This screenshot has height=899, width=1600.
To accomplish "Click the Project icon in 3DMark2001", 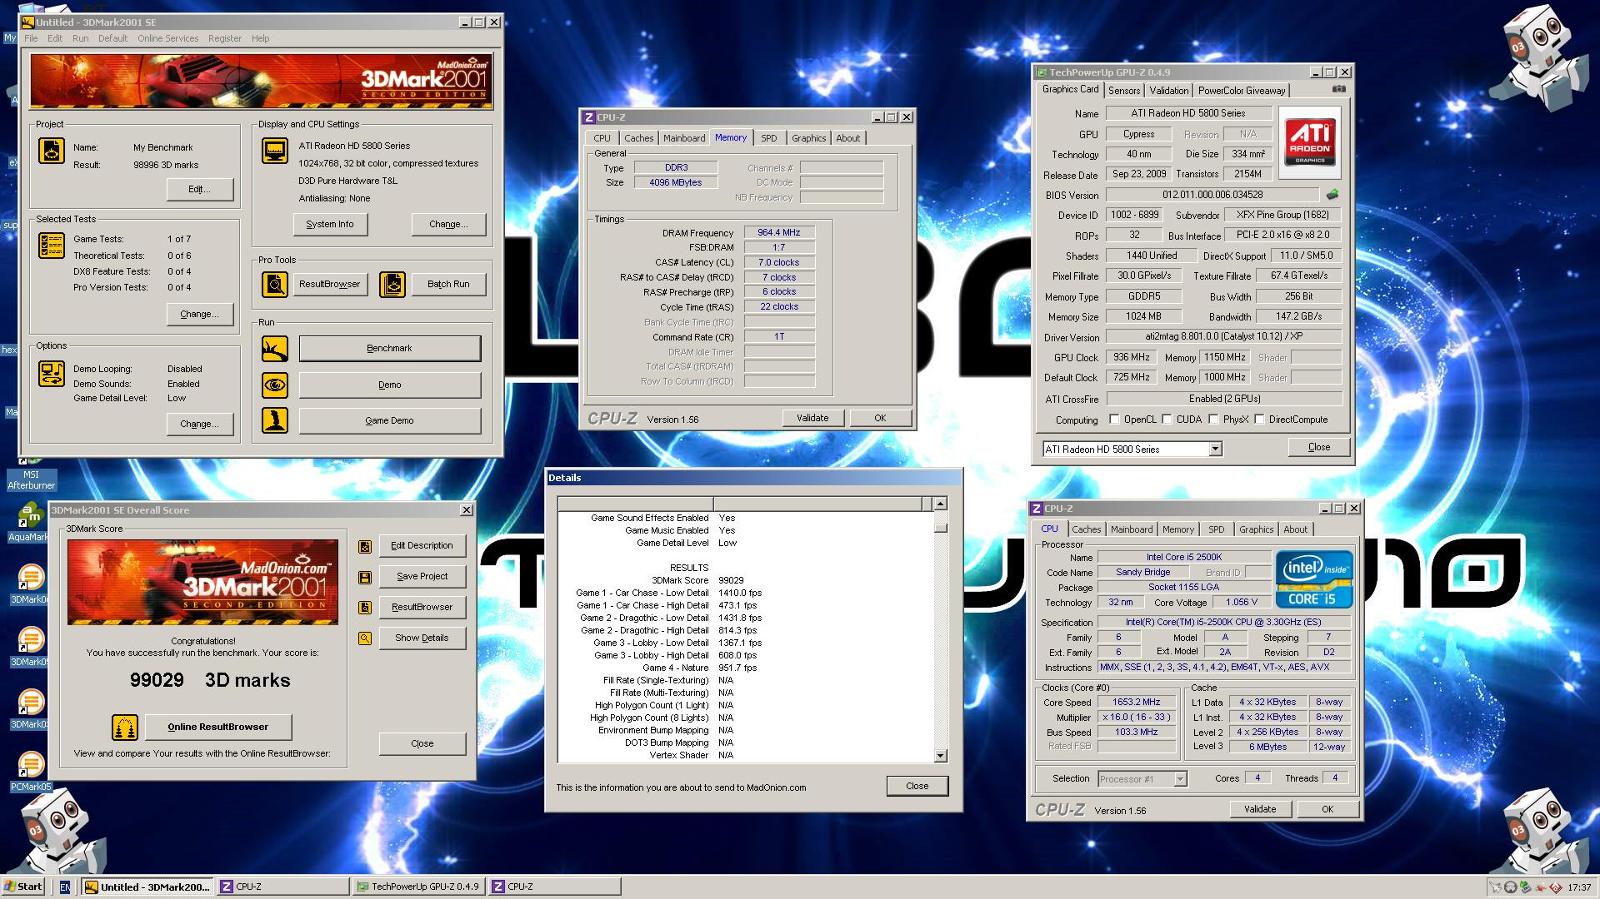I will click(51, 150).
